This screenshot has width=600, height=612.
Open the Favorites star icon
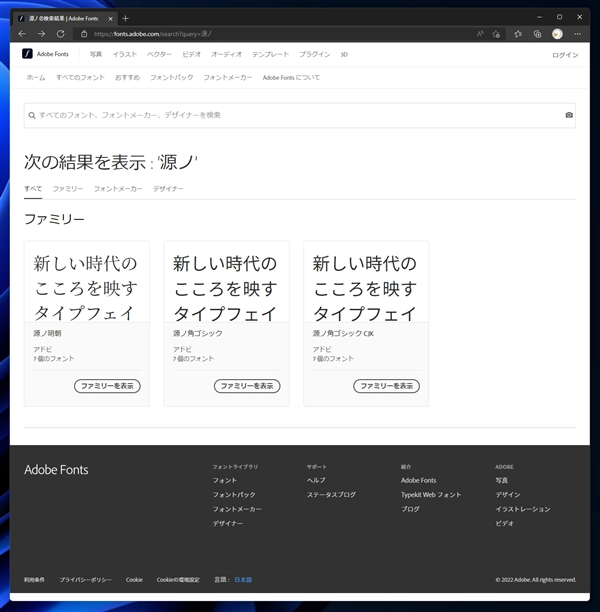[x=518, y=34]
